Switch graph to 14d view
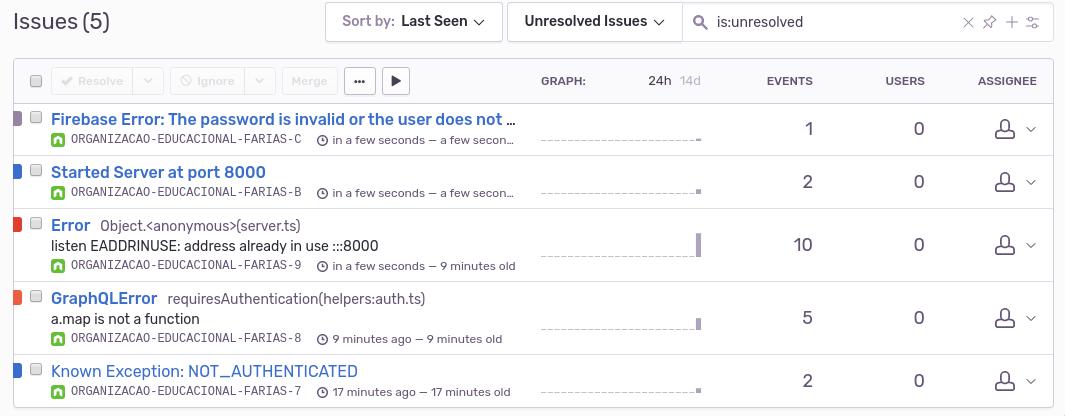This screenshot has height=416, width=1065. (690, 81)
